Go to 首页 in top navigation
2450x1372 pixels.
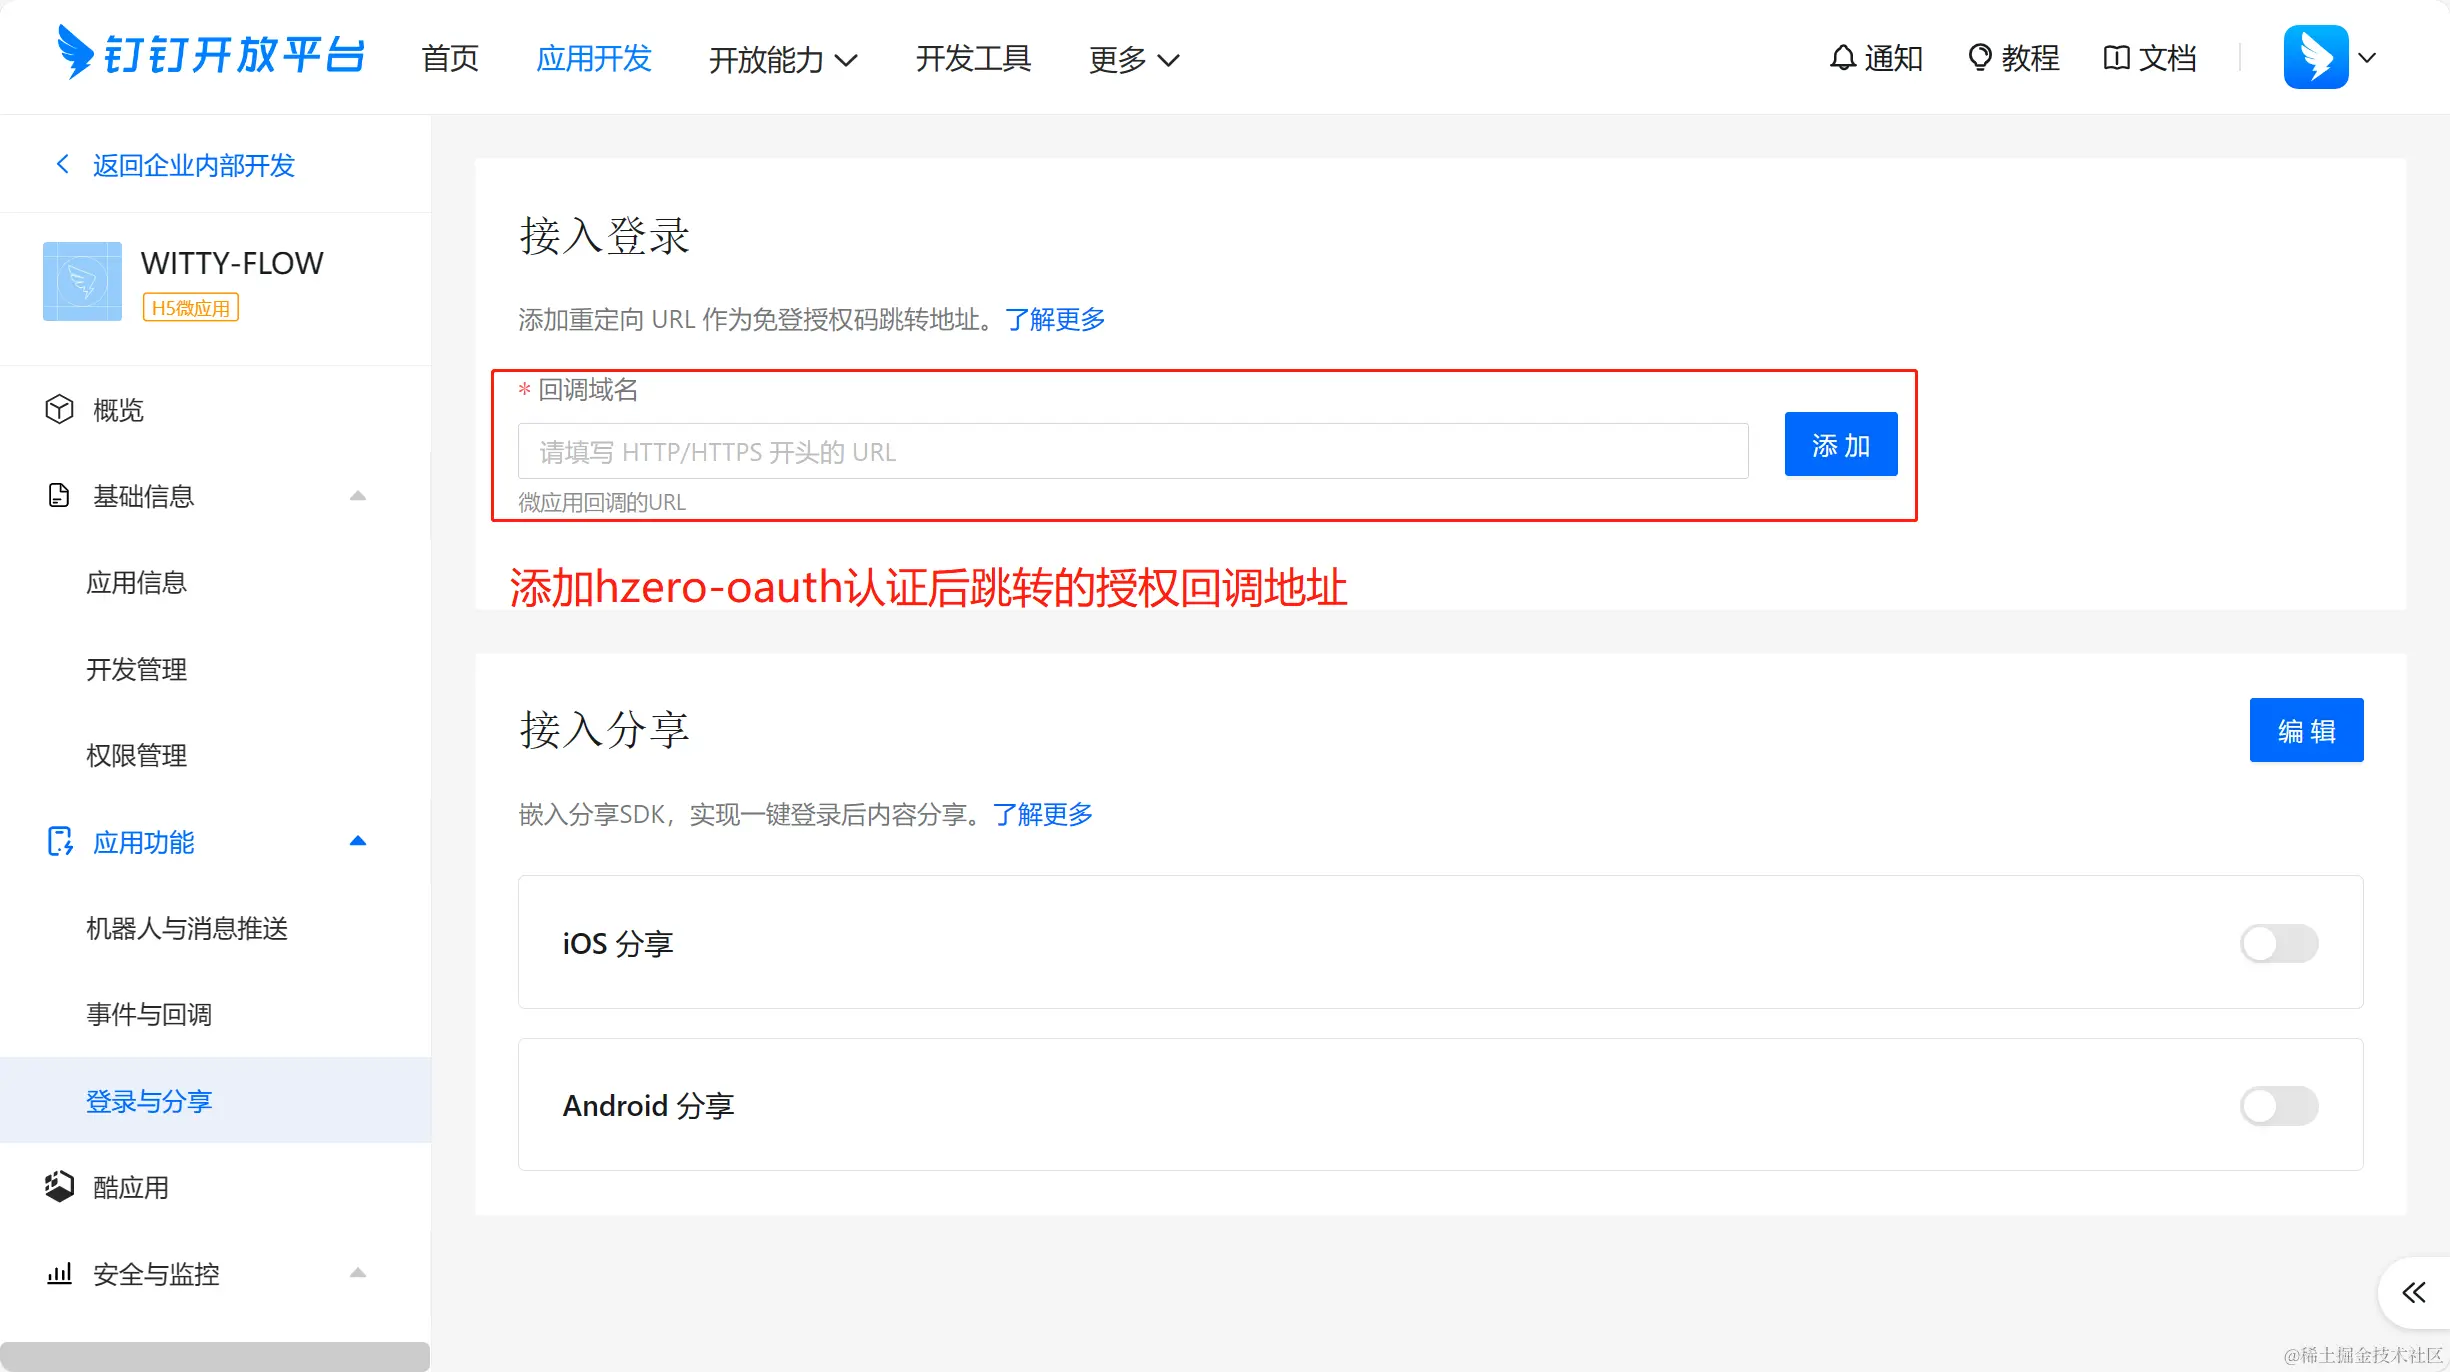tap(450, 58)
